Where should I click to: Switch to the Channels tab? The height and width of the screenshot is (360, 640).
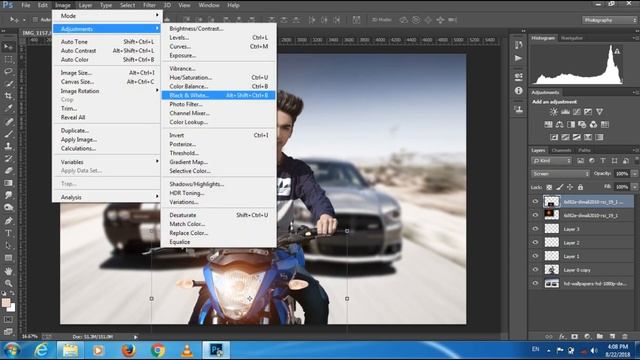point(561,150)
